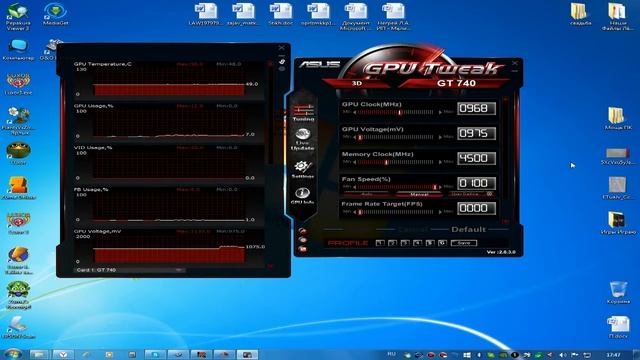
Task: Click the tuning panel scroll-down arrow
Action: [506, 222]
